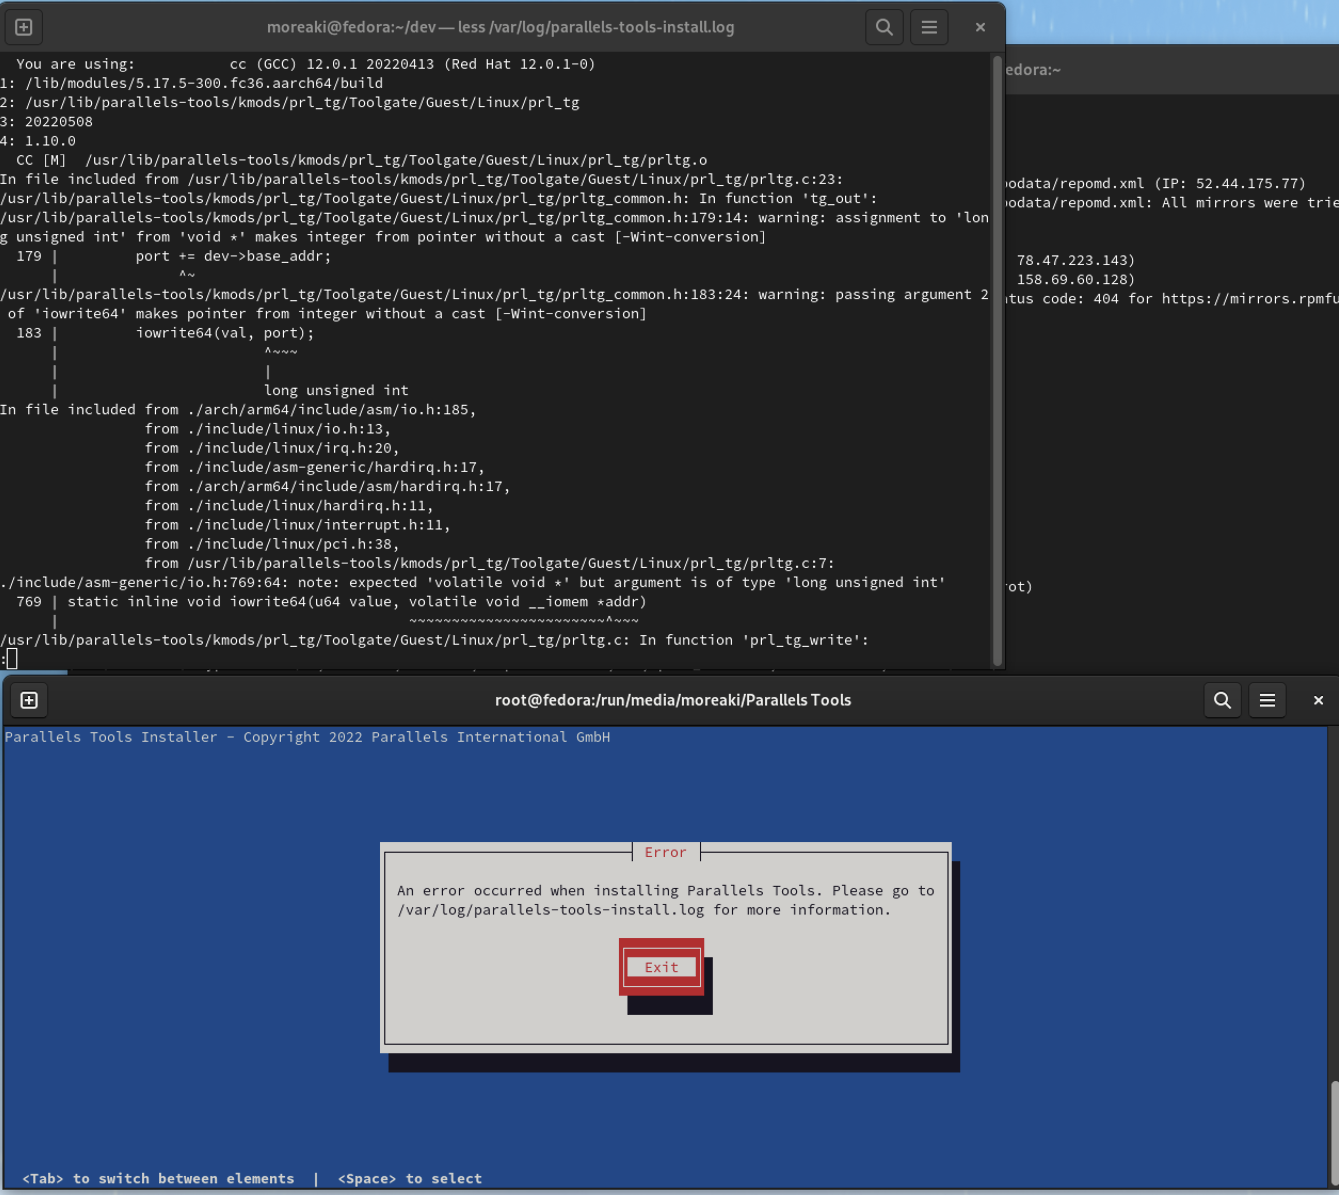The height and width of the screenshot is (1195, 1339).
Task: Click the log terminal title bar text
Action: 501,27
